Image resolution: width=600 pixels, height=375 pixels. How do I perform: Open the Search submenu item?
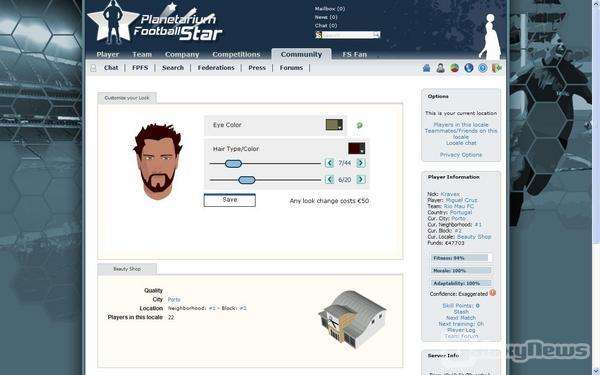pos(173,68)
